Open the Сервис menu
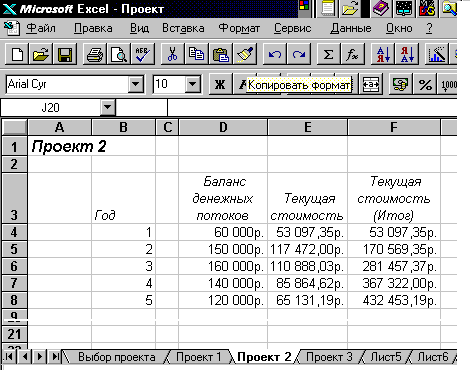470x370 pixels. [x=293, y=28]
